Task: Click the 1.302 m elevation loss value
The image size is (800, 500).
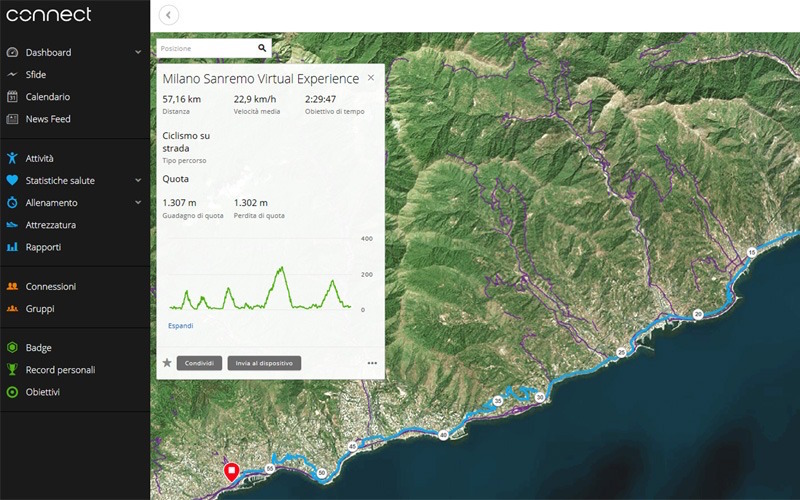Action: pyautogui.click(x=251, y=203)
